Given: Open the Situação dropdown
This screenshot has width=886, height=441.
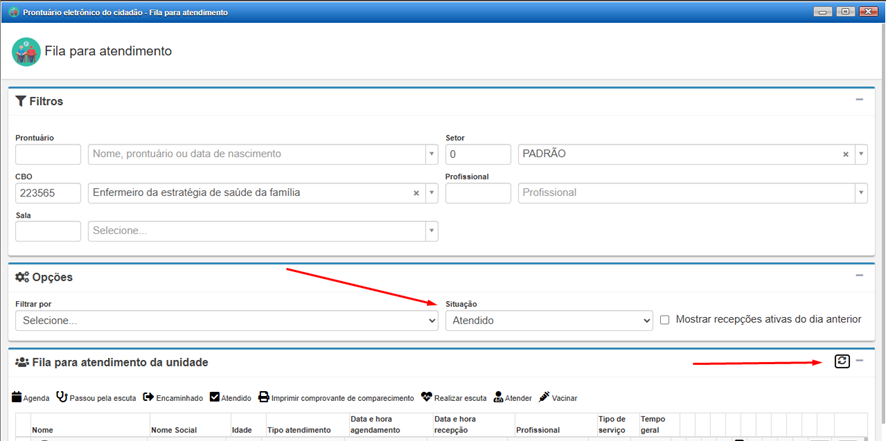Looking at the screenshot, I should (548, 320).
